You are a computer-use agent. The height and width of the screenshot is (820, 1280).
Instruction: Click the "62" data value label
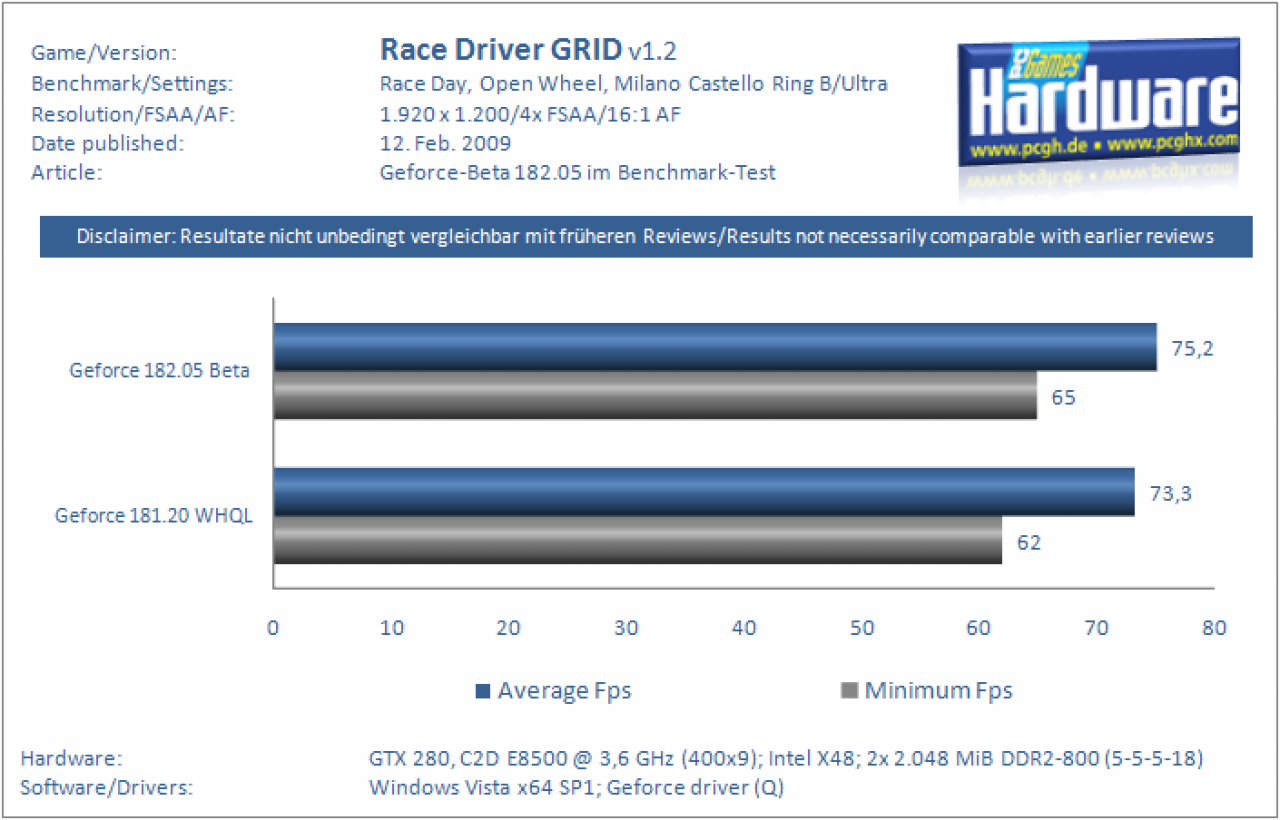pos(1029,541)
